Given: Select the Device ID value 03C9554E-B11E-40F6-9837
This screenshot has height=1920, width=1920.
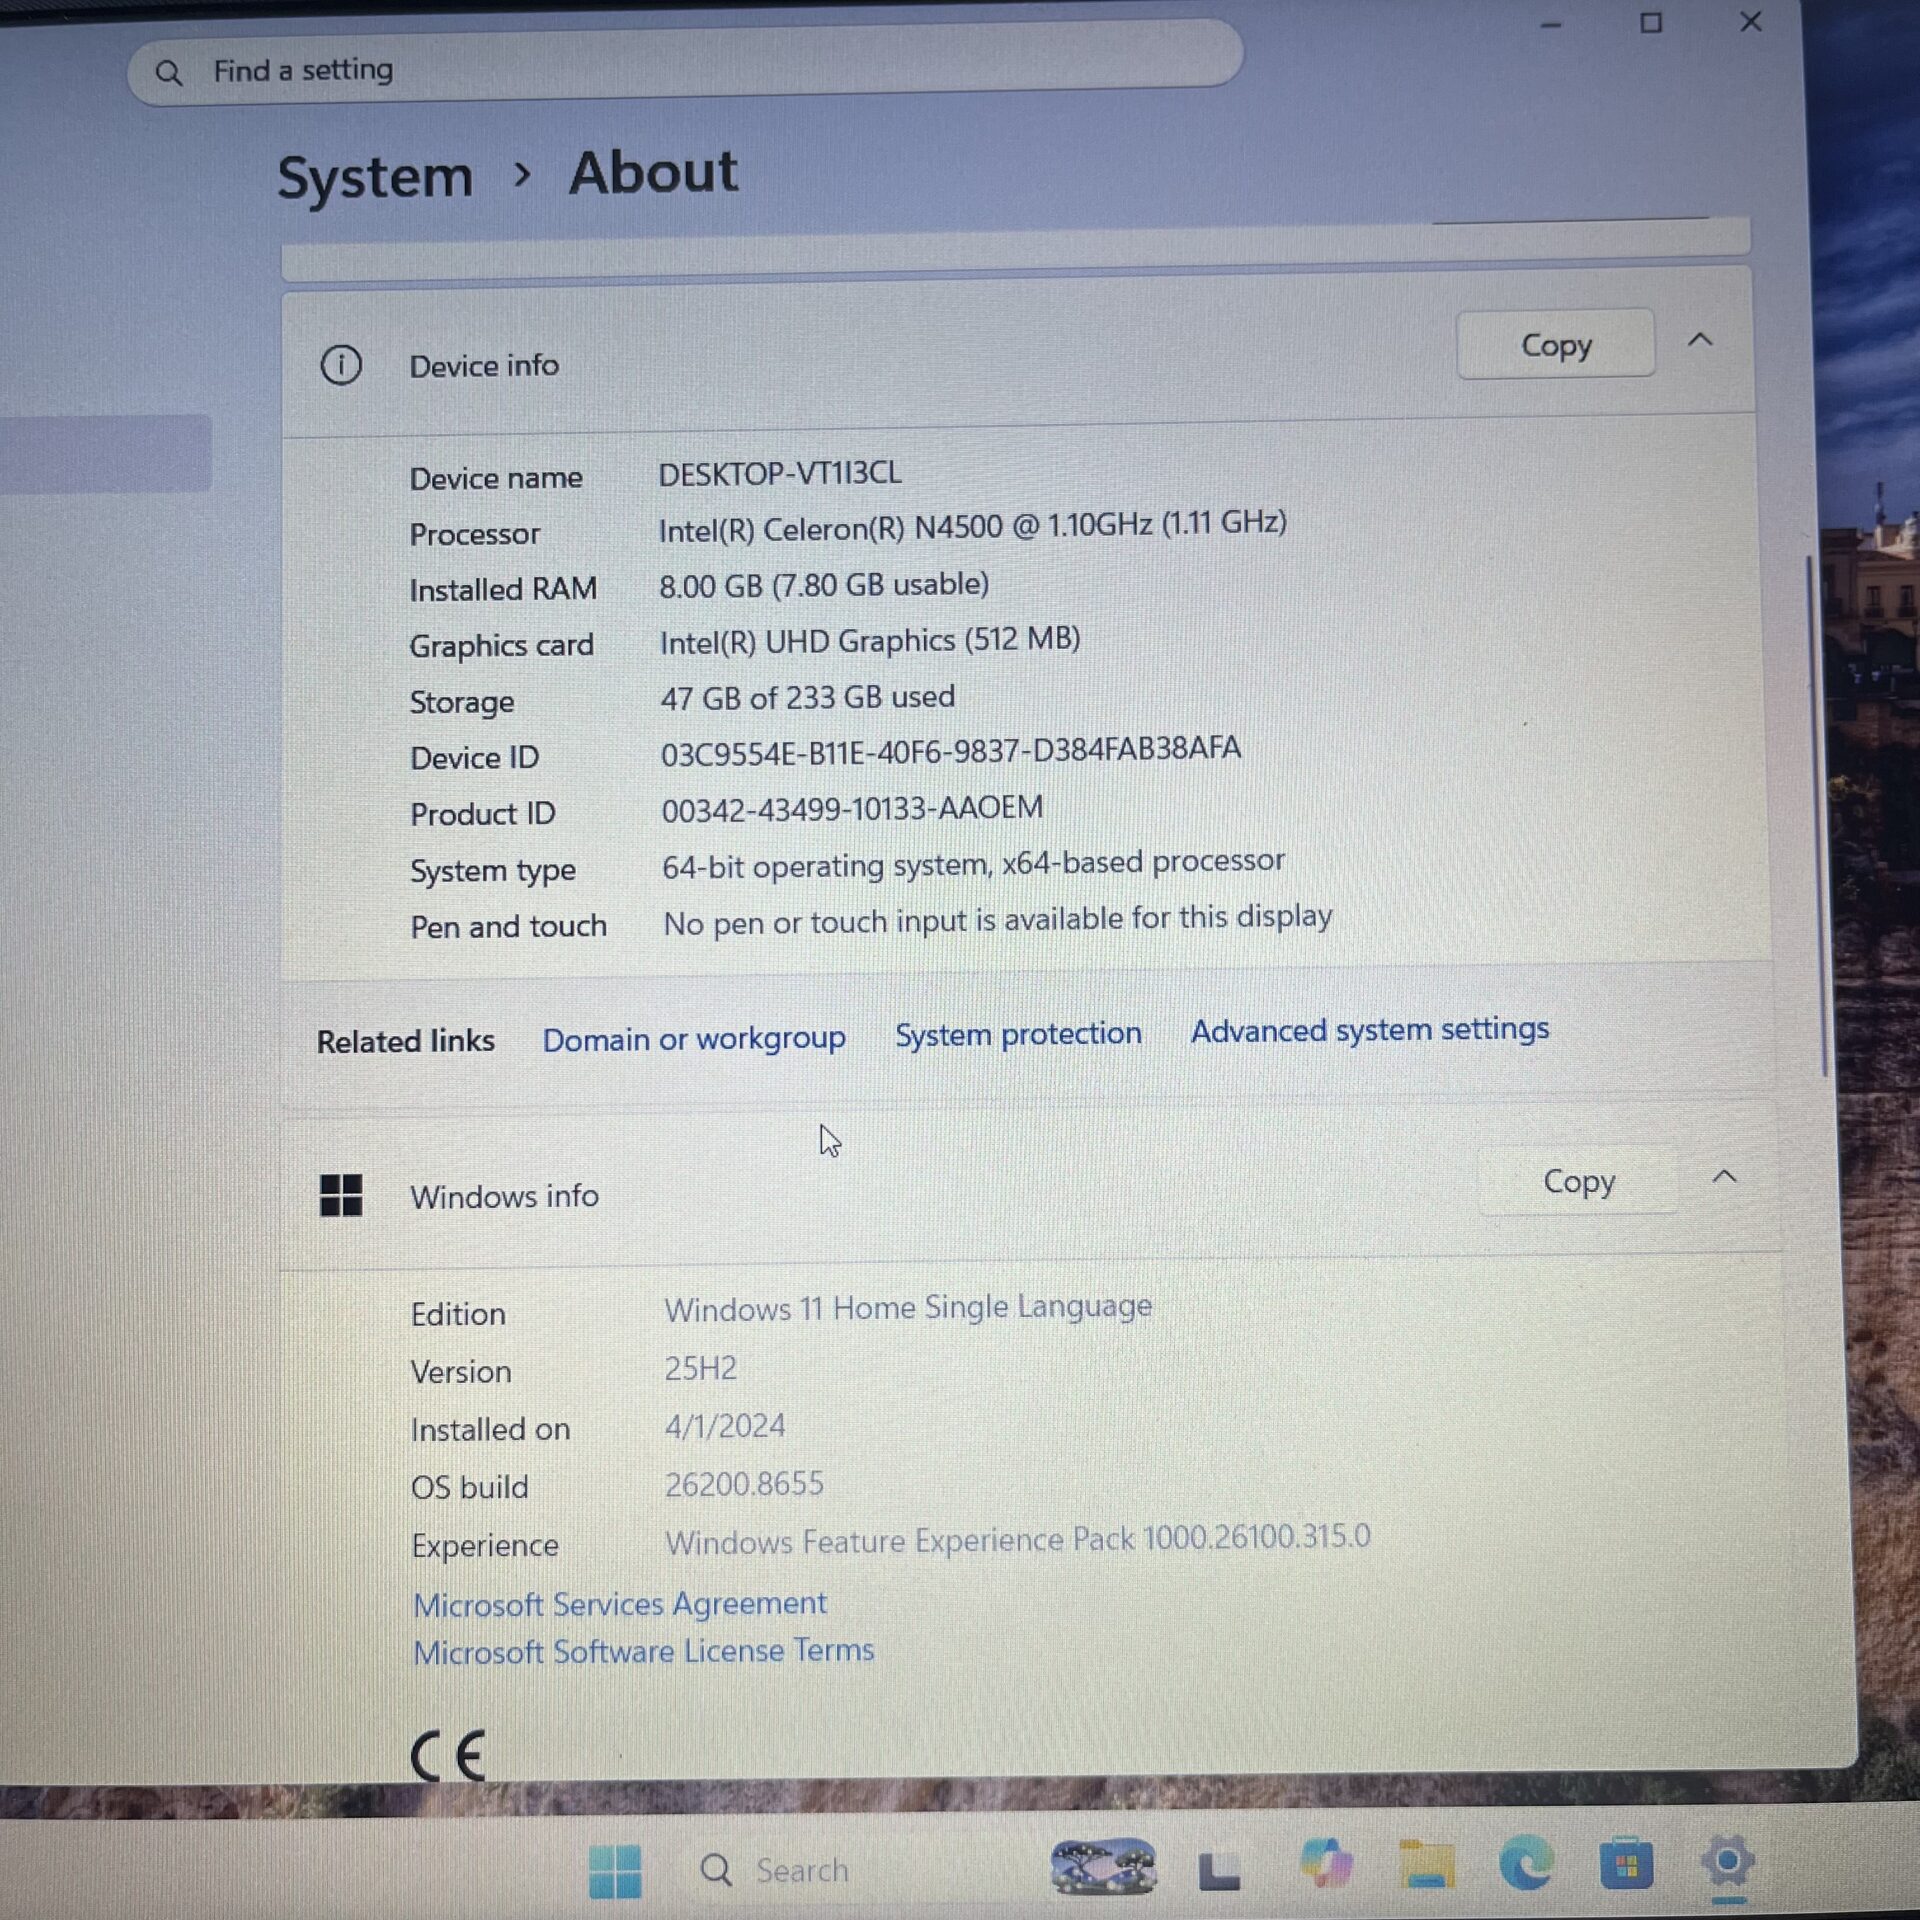Looking at the screenshot, I should tap(951, 750).
